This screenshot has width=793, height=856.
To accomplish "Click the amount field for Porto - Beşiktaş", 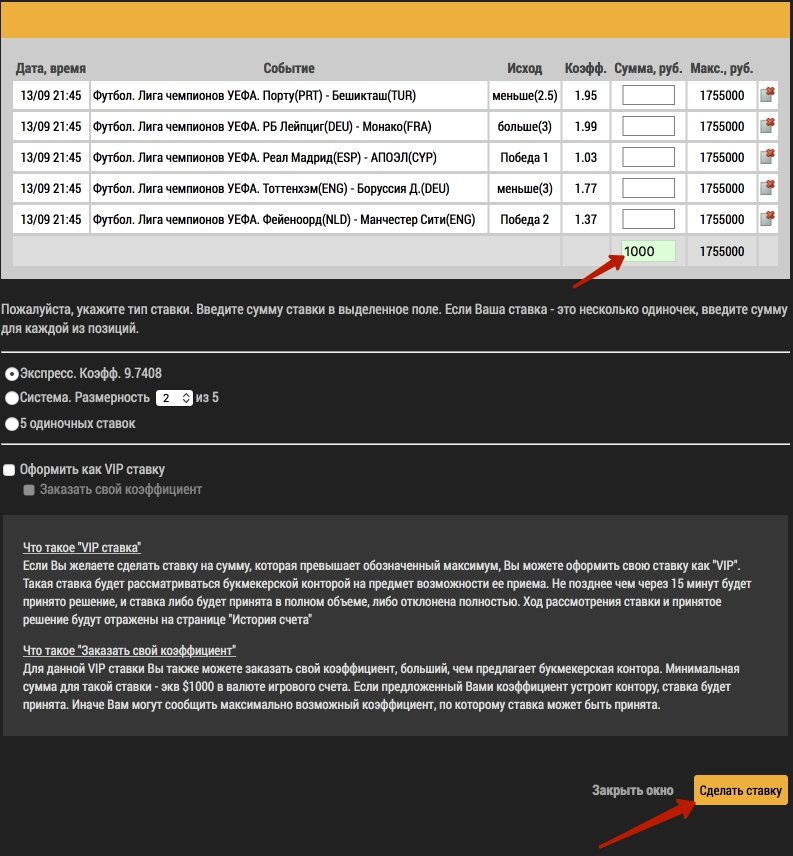I will pyautogui.click(x=648, y=96).
